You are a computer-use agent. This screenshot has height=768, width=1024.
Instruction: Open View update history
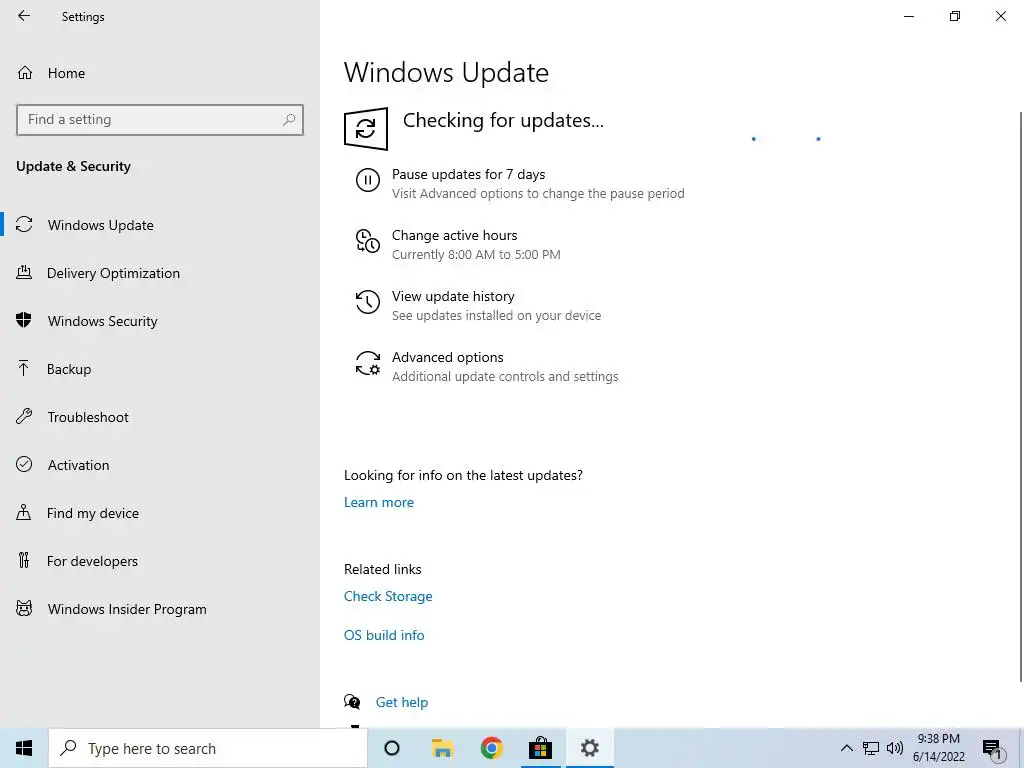click(x=453, y=296)
